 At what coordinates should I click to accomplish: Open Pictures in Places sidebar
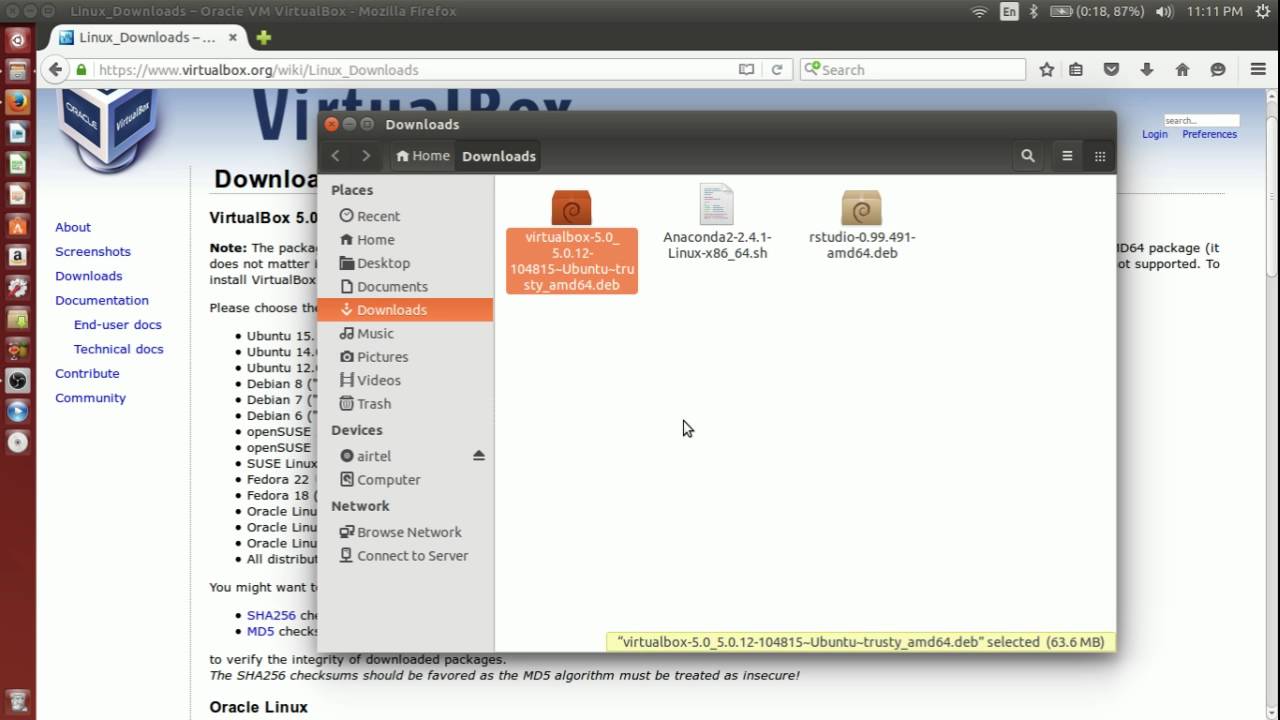tap(405, 357)
